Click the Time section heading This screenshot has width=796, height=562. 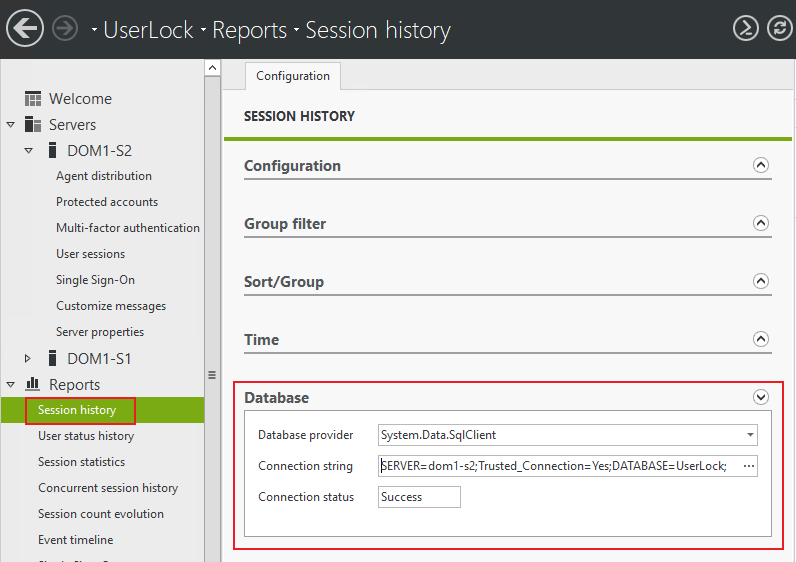261,340
